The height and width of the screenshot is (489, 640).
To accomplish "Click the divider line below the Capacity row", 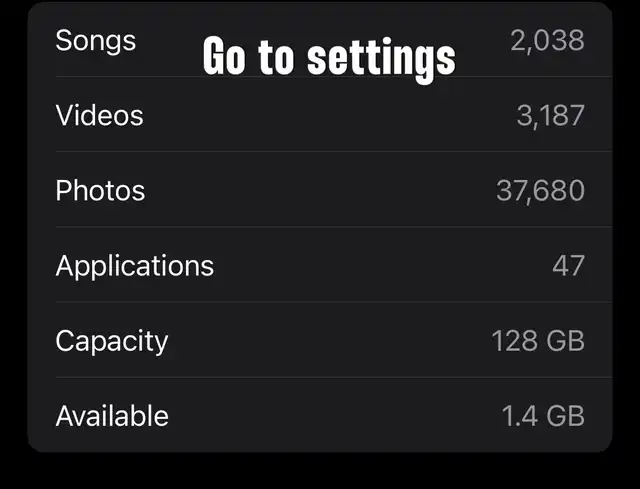I will click(333, 377).
